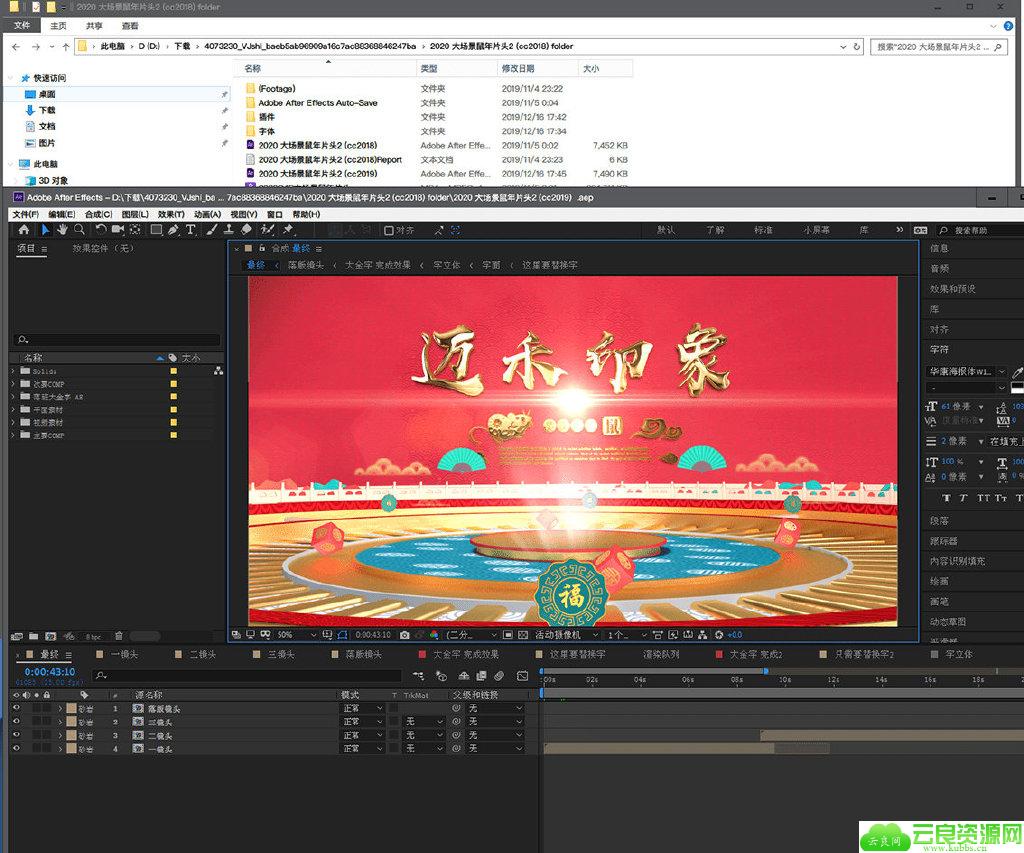Select the Pan Behind anchor point tool

(x=135, y=229)
